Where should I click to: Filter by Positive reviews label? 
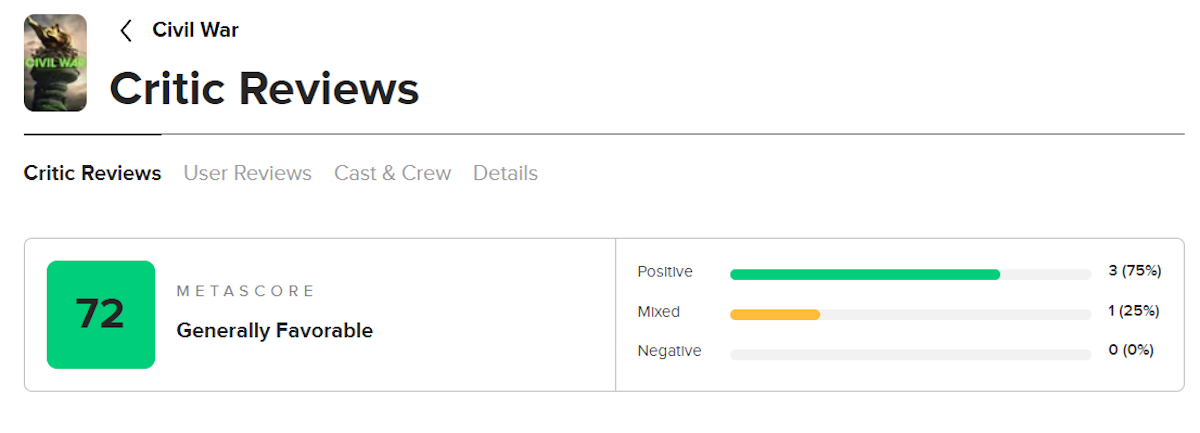click(665, 272)
